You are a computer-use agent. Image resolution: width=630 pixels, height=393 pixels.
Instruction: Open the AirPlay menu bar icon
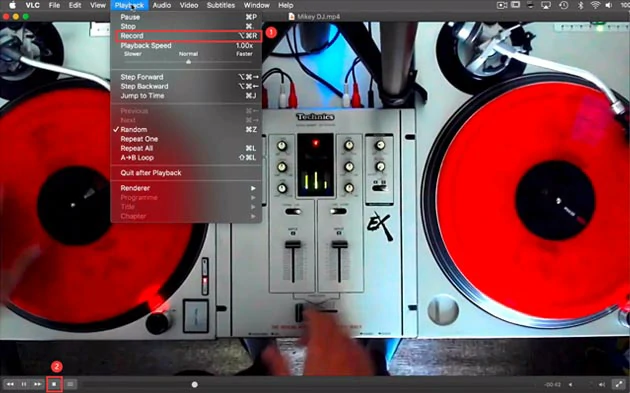[546, 5]
